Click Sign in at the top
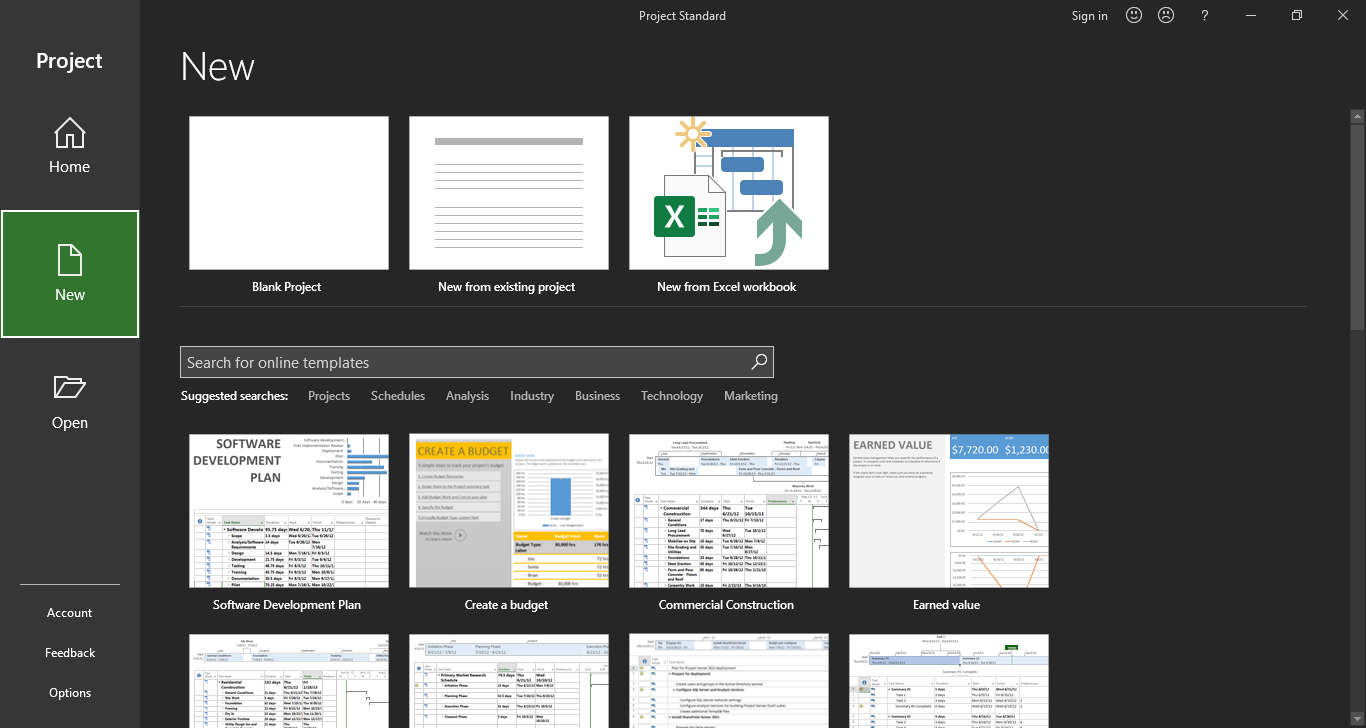Image resolution: width=1366 pixels, height=728 pixels. (1089, 15)
